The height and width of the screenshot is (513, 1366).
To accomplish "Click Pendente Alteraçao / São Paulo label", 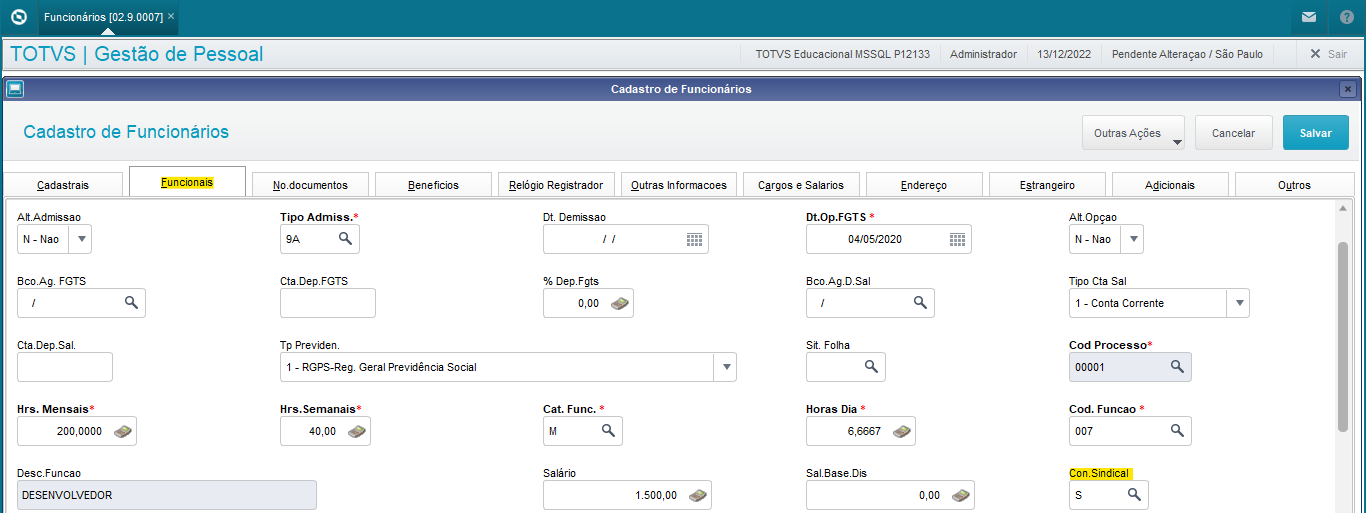I will (x=1189, y=54).
